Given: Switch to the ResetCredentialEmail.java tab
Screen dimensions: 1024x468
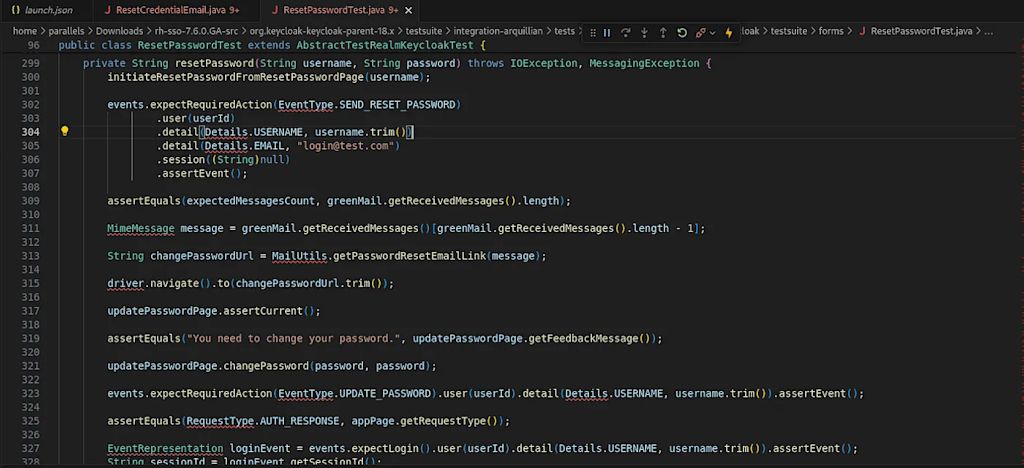Looking at the screenshot, I should [x=172, y=10].
